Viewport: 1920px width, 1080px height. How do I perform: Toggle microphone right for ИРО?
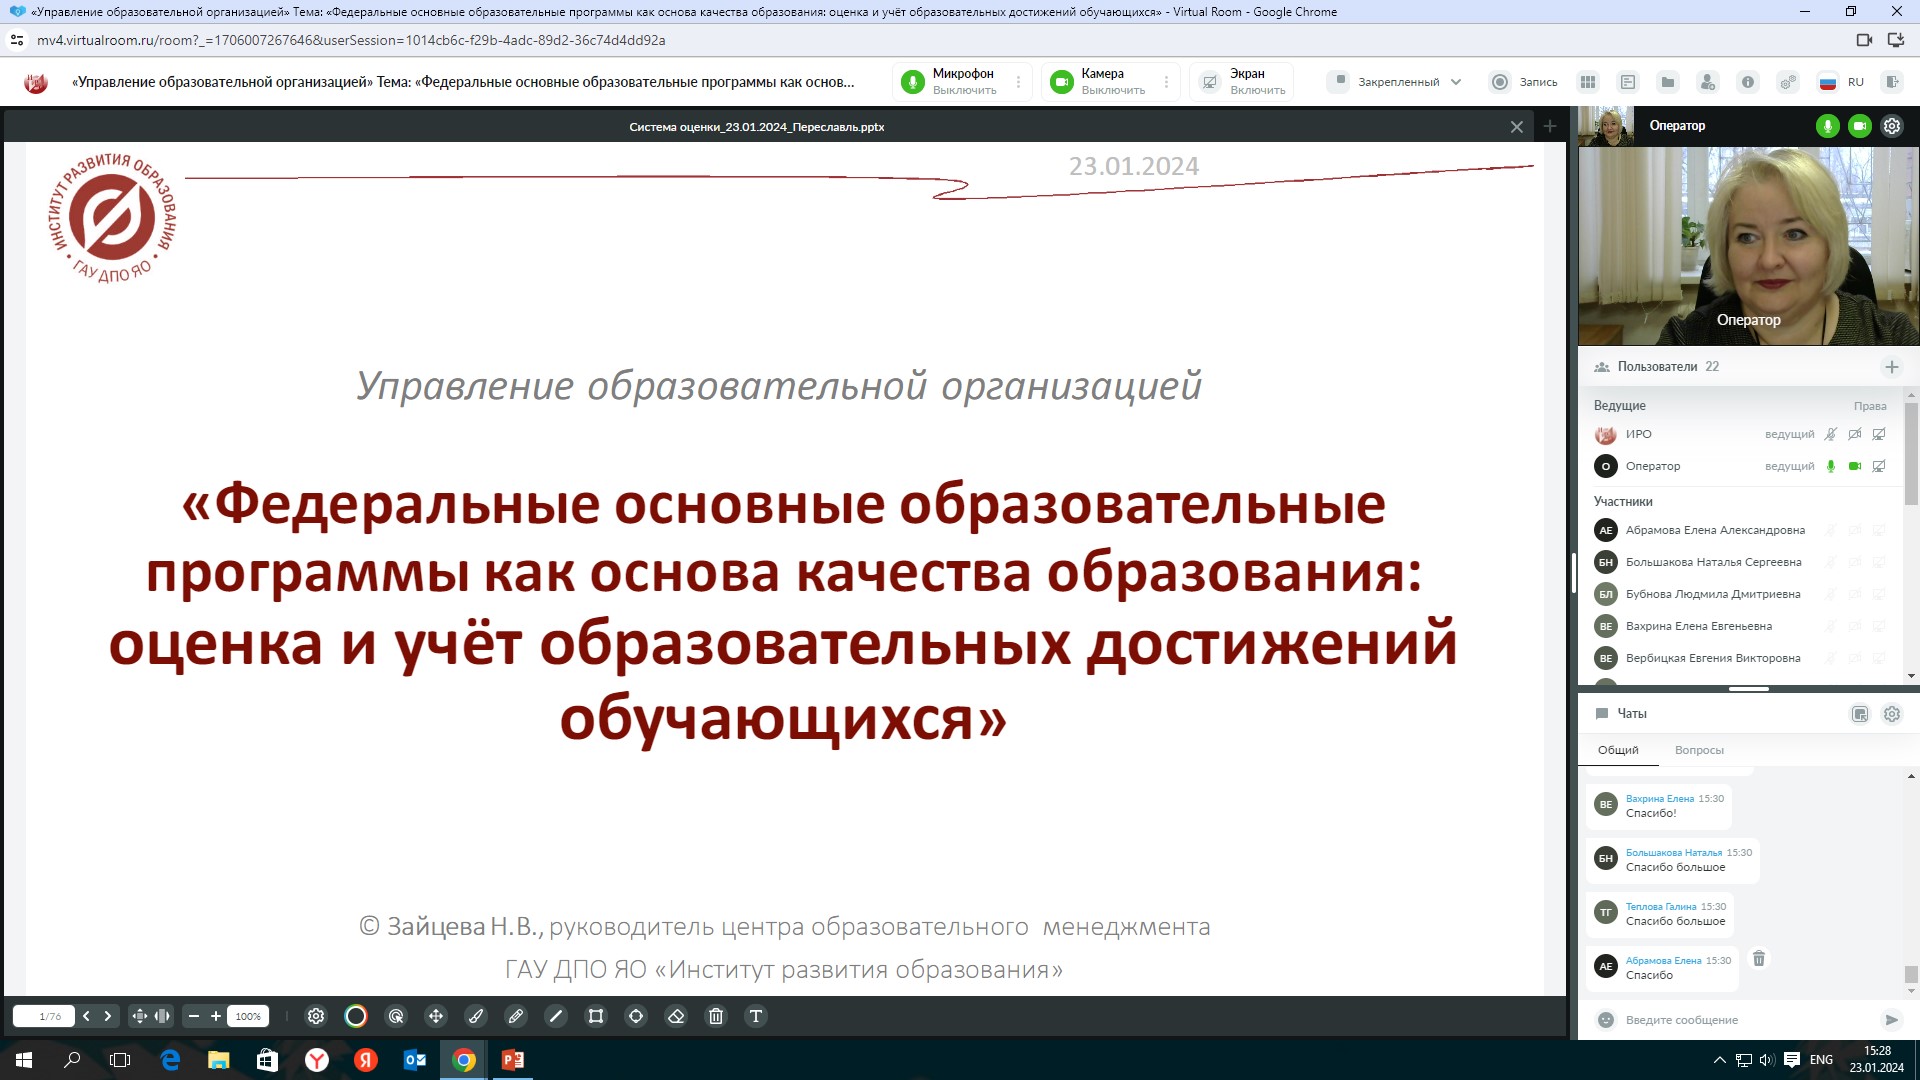pos(1831,434)
